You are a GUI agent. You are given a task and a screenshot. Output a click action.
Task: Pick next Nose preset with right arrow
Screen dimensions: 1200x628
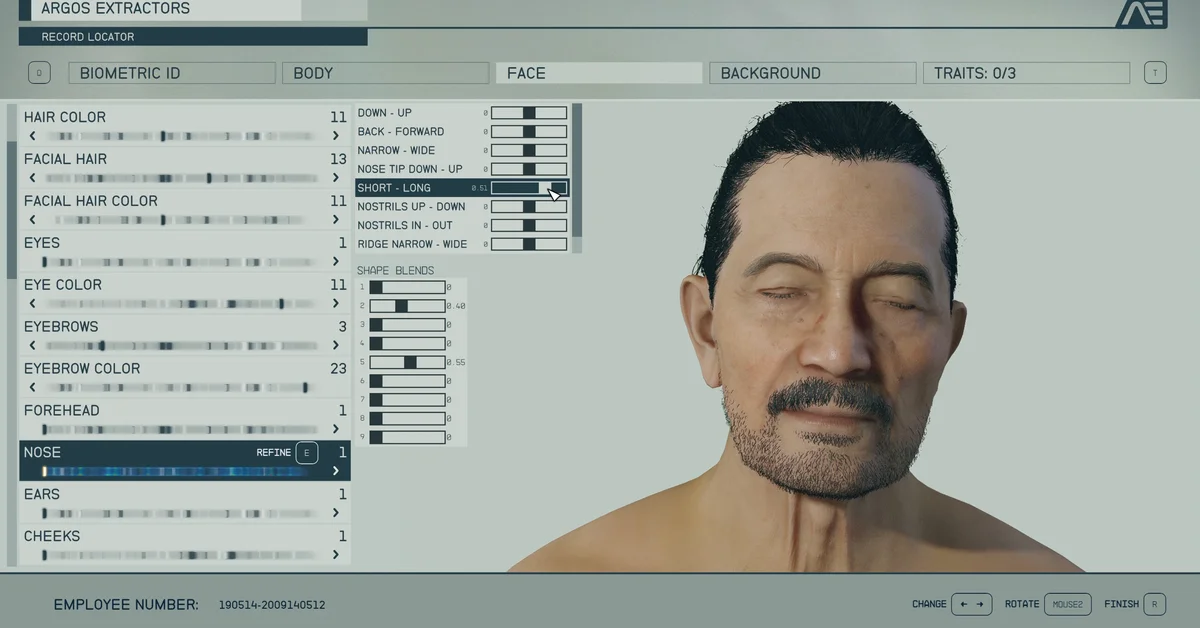pos(336,471)
